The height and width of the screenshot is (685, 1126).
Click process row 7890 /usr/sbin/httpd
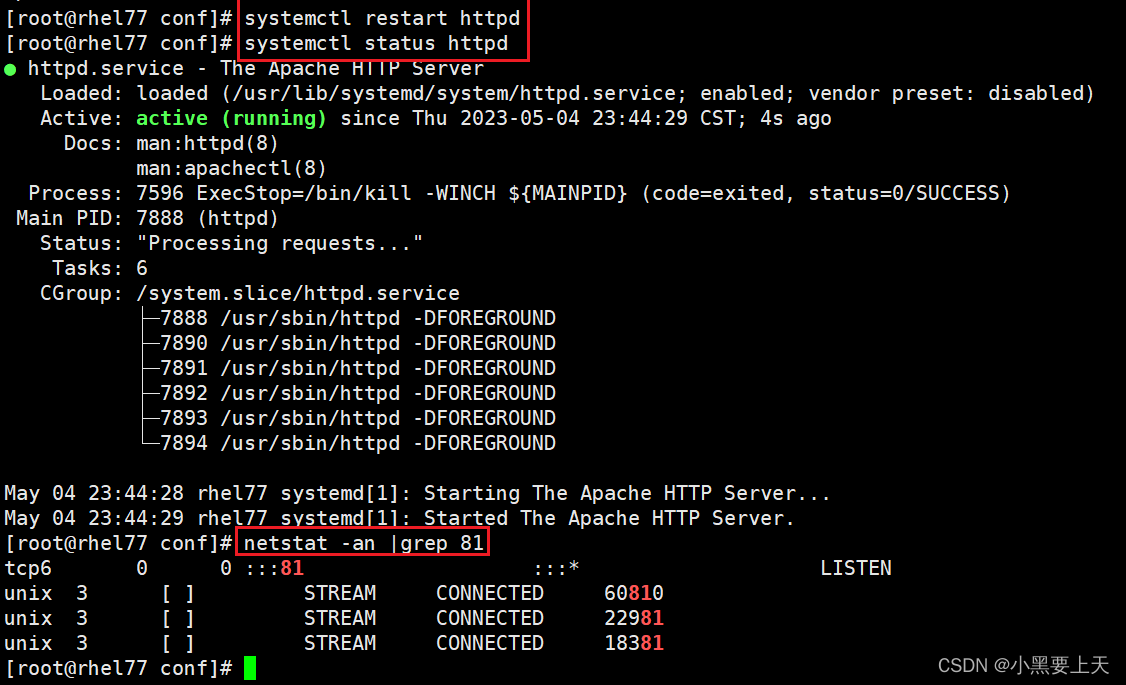[358, 343]
